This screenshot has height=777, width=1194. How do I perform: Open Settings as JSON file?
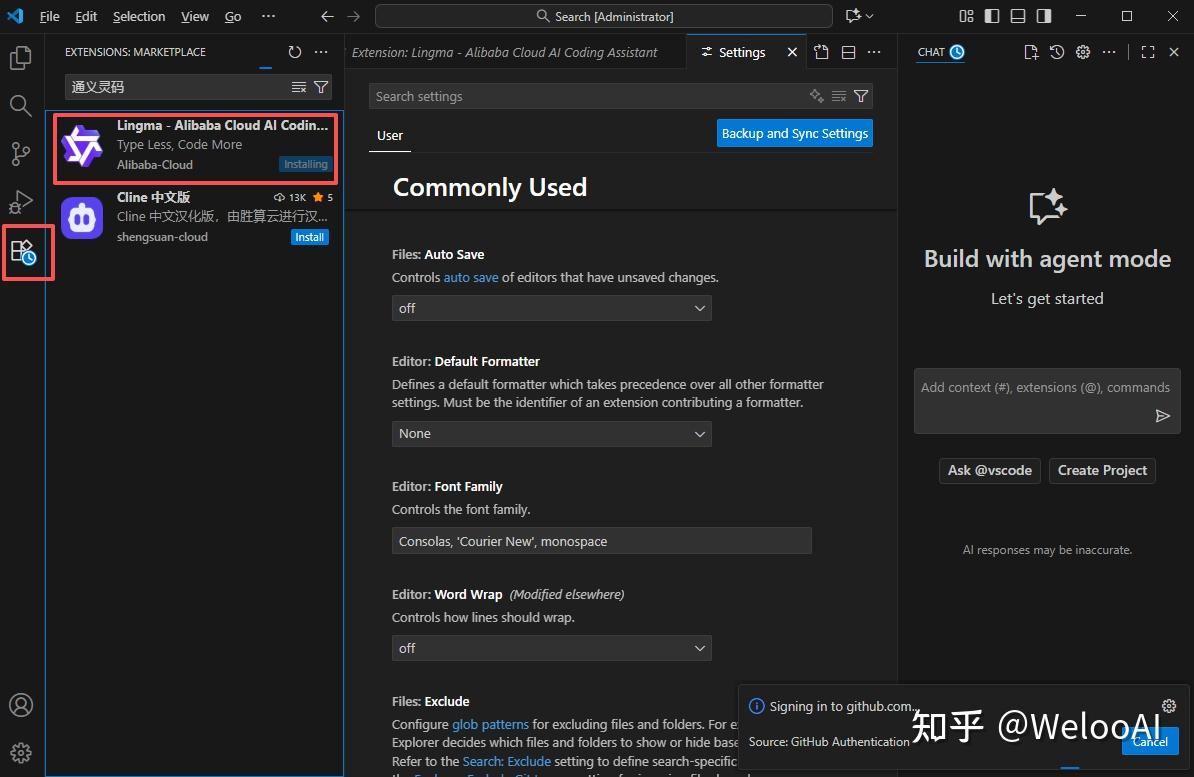coord(821,52)
